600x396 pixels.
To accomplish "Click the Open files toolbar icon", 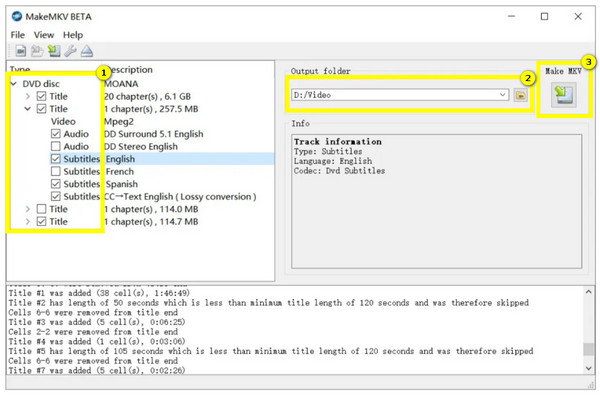I will point(21,51).
